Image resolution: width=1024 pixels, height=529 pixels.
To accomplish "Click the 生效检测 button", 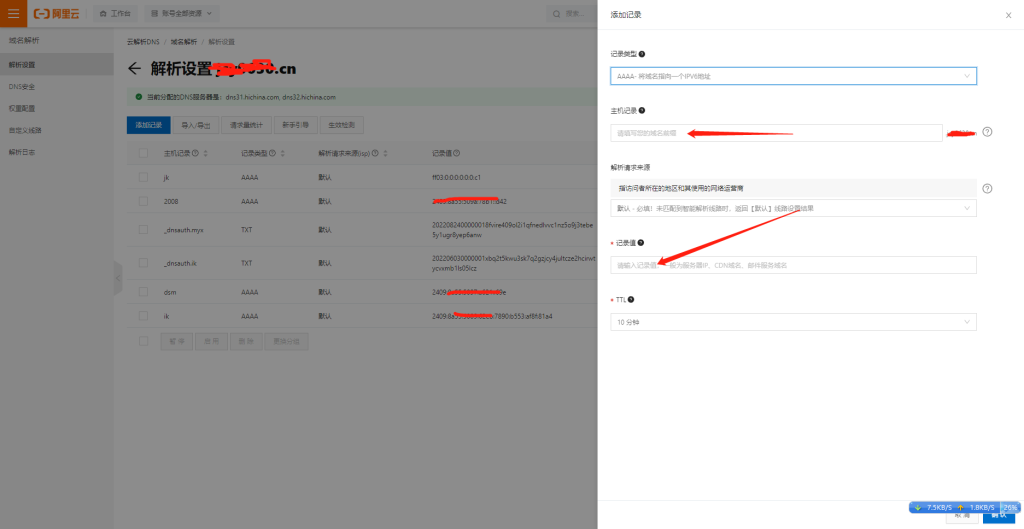I will [342, 125].
